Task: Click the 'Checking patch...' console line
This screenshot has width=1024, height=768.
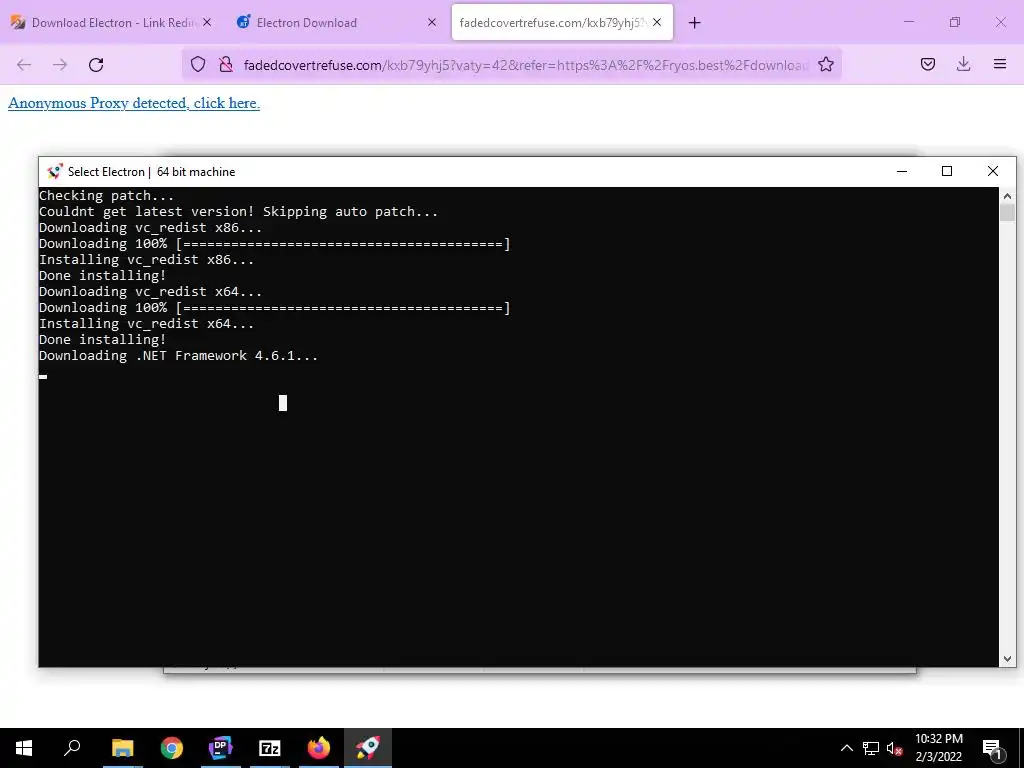Action: pyautogui.click(x=106, y=195)
